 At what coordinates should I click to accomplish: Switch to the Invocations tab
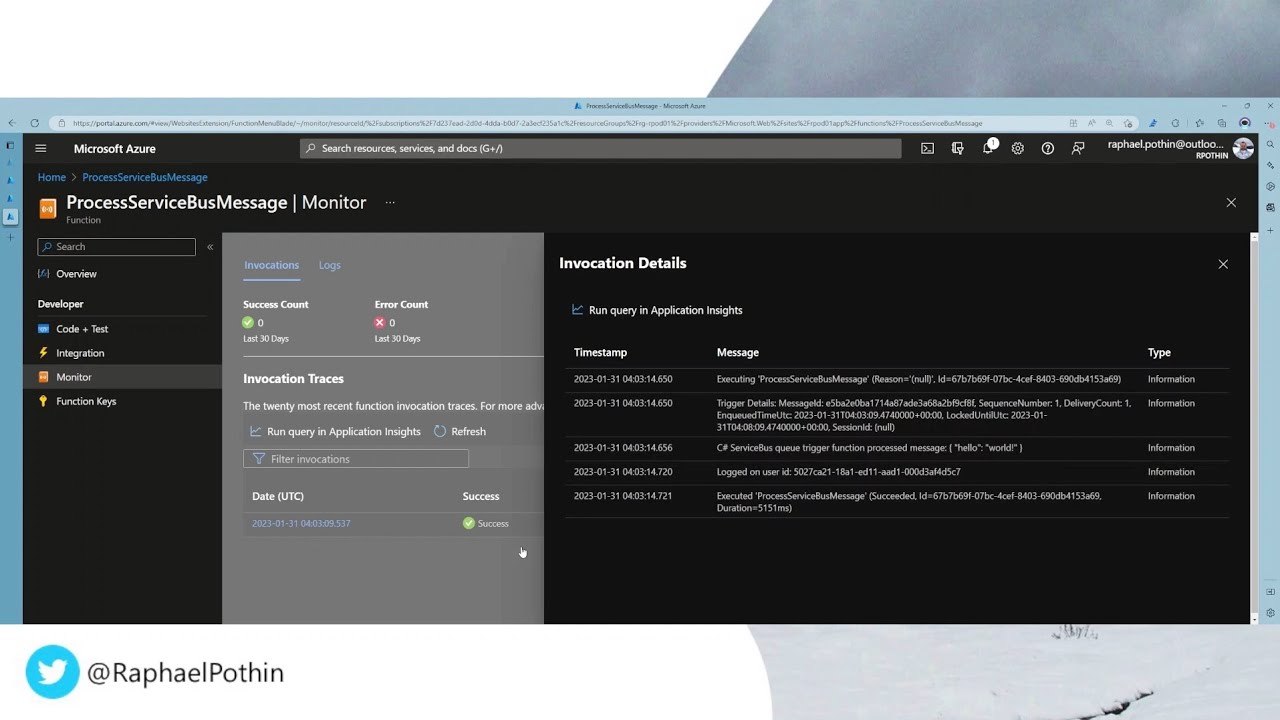click(271, 265)
